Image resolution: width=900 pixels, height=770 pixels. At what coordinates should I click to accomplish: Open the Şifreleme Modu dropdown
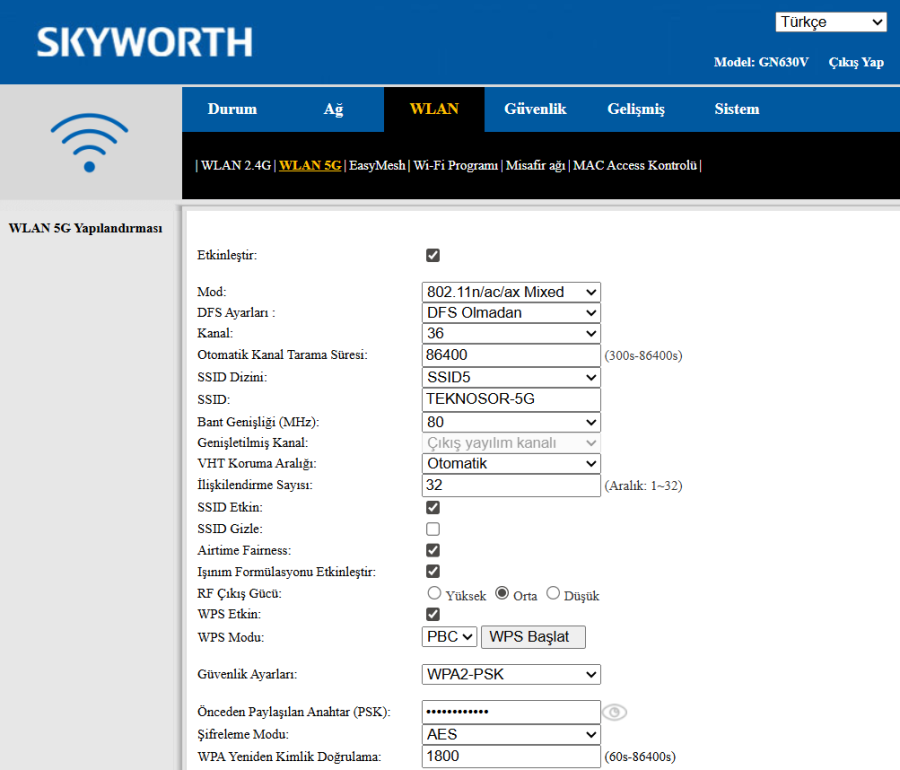[510, 734]
